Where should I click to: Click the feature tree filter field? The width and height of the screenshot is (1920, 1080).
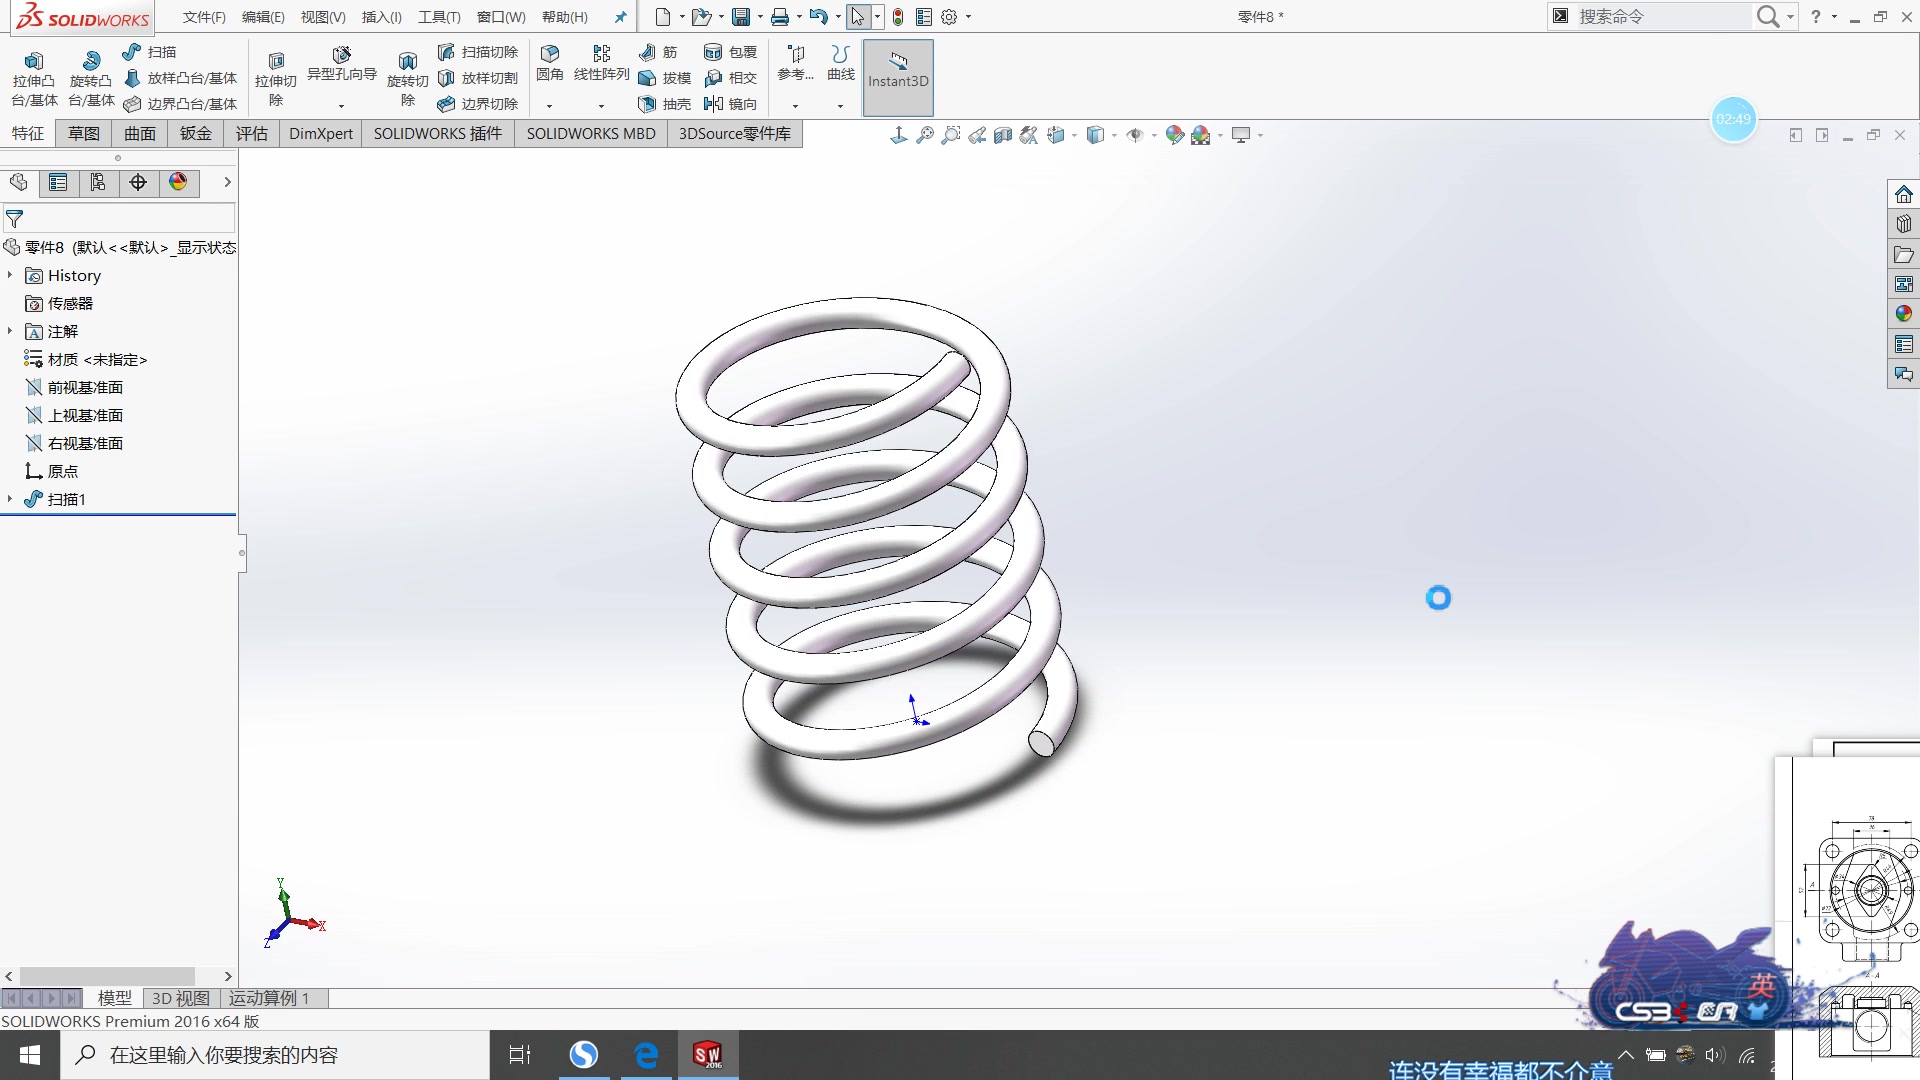[x=119, y=218]
